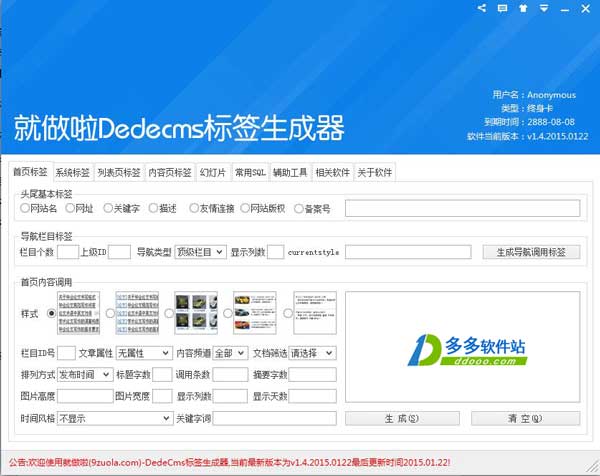Minimize the window
Viewport: 600px width, 476px height.
point(565,9)
